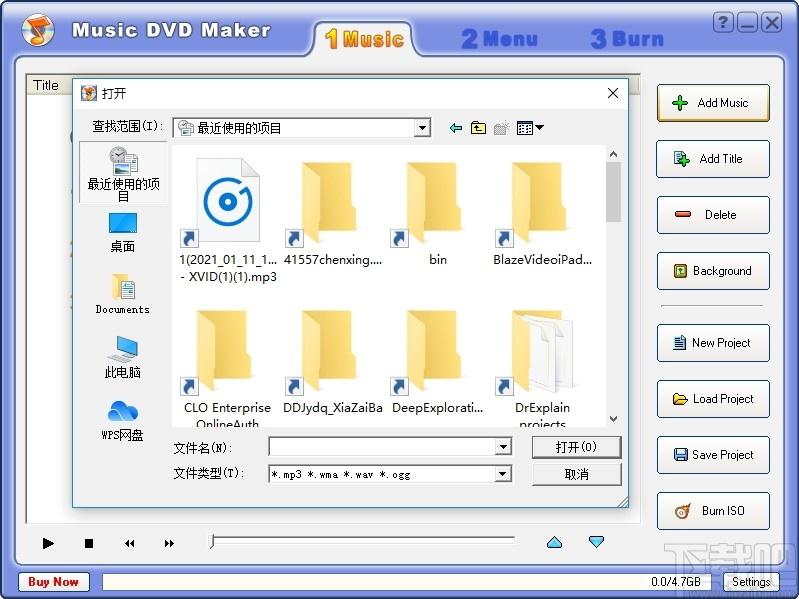The image size is (799, 599).
Task: Select the XVID(1)(1).mp3 file shortcut
Action: click(x=228, y=220)
